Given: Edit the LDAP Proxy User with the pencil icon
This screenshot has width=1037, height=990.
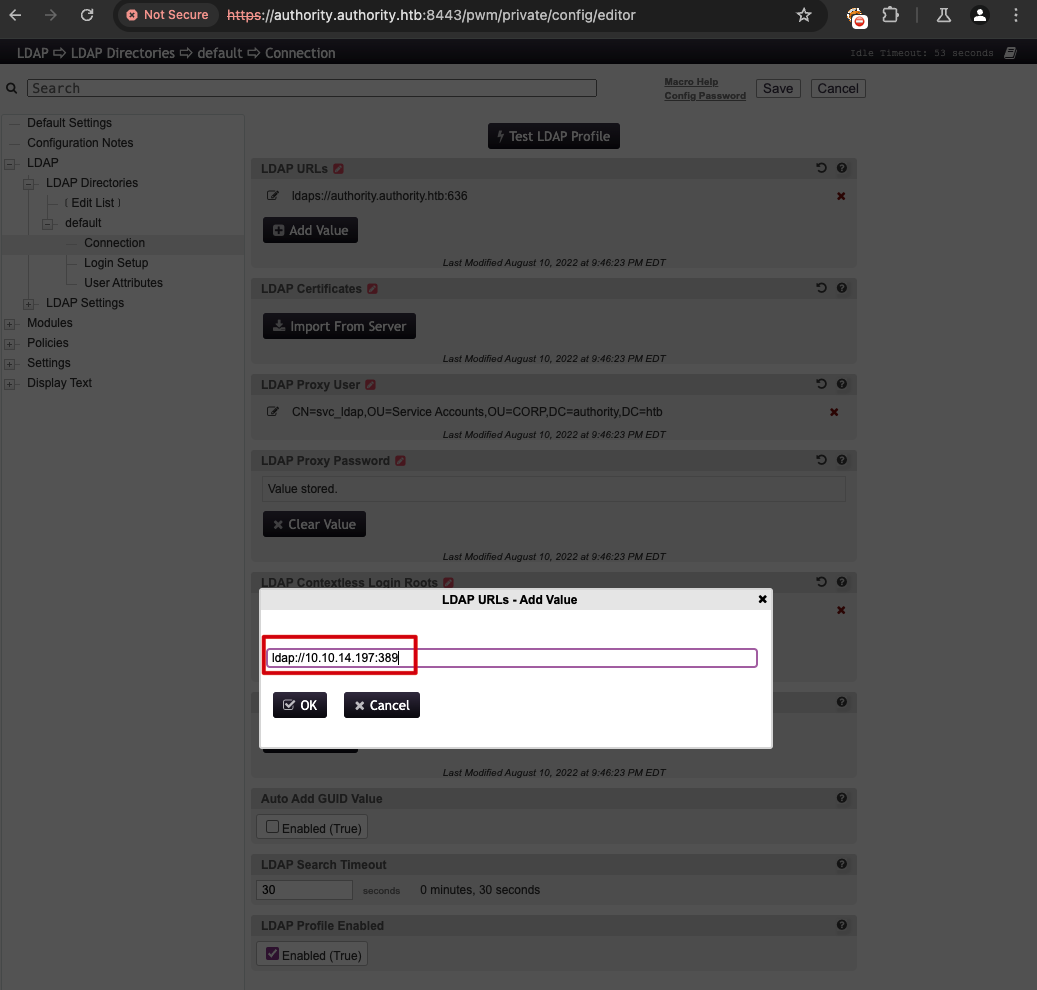Looking at the screenshot, I should pyautogui.click(x=272, y=411).
